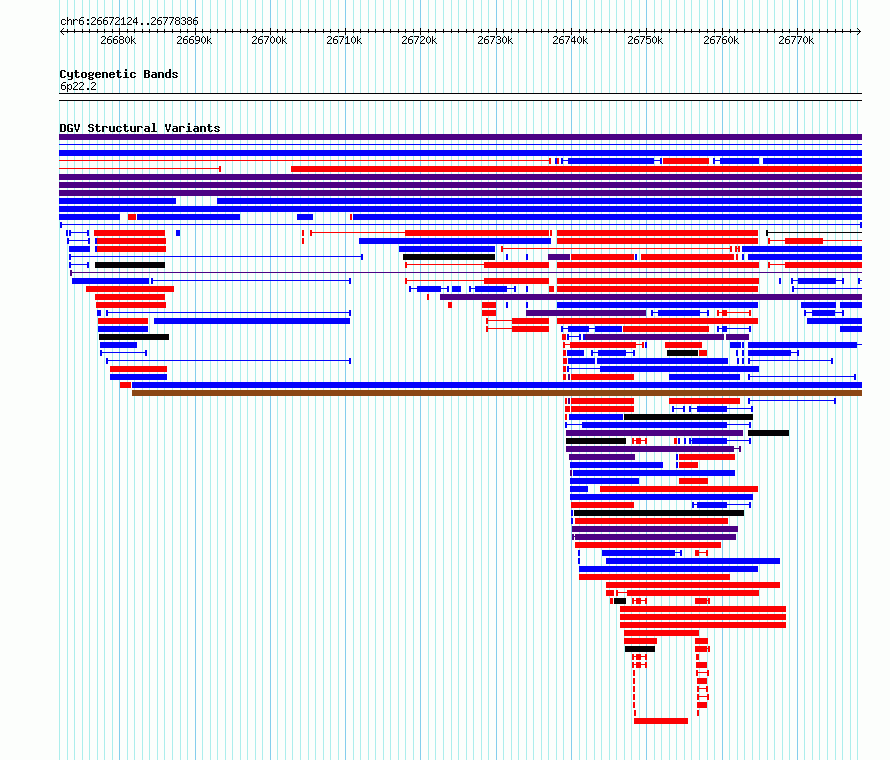The height and width of the screenshot is (760, 890).
Task: Click the 26730k ruler tick label
Action: [495, 40]
